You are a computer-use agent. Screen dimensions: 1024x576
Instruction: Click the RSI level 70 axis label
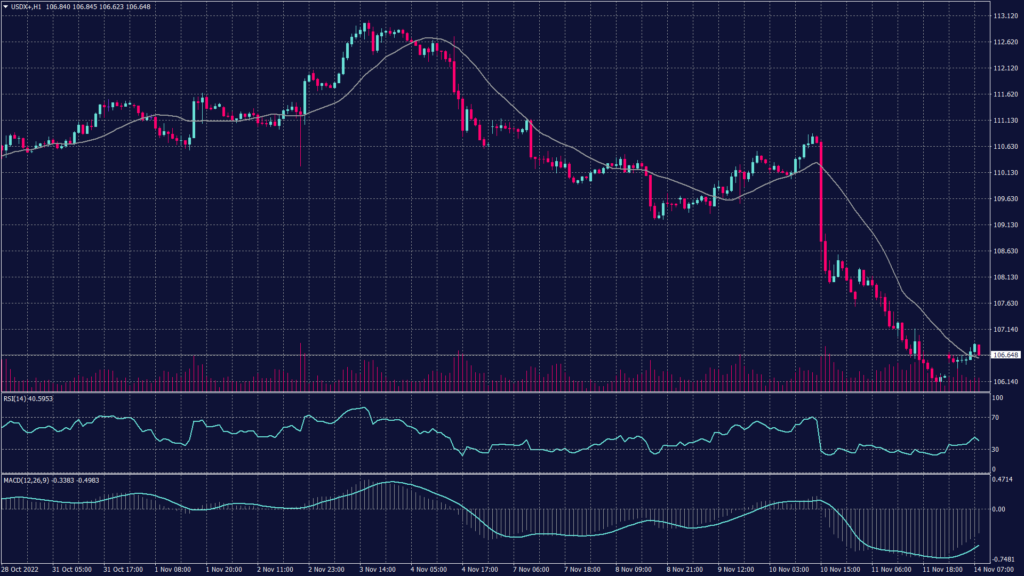996,416
